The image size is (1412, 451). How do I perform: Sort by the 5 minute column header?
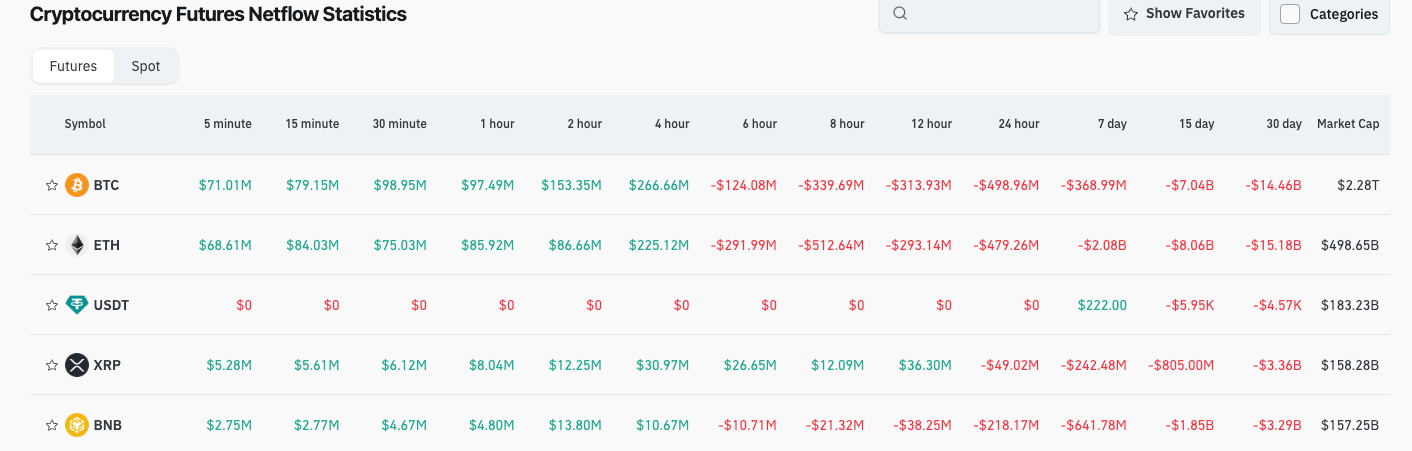(x=227, y=124)
